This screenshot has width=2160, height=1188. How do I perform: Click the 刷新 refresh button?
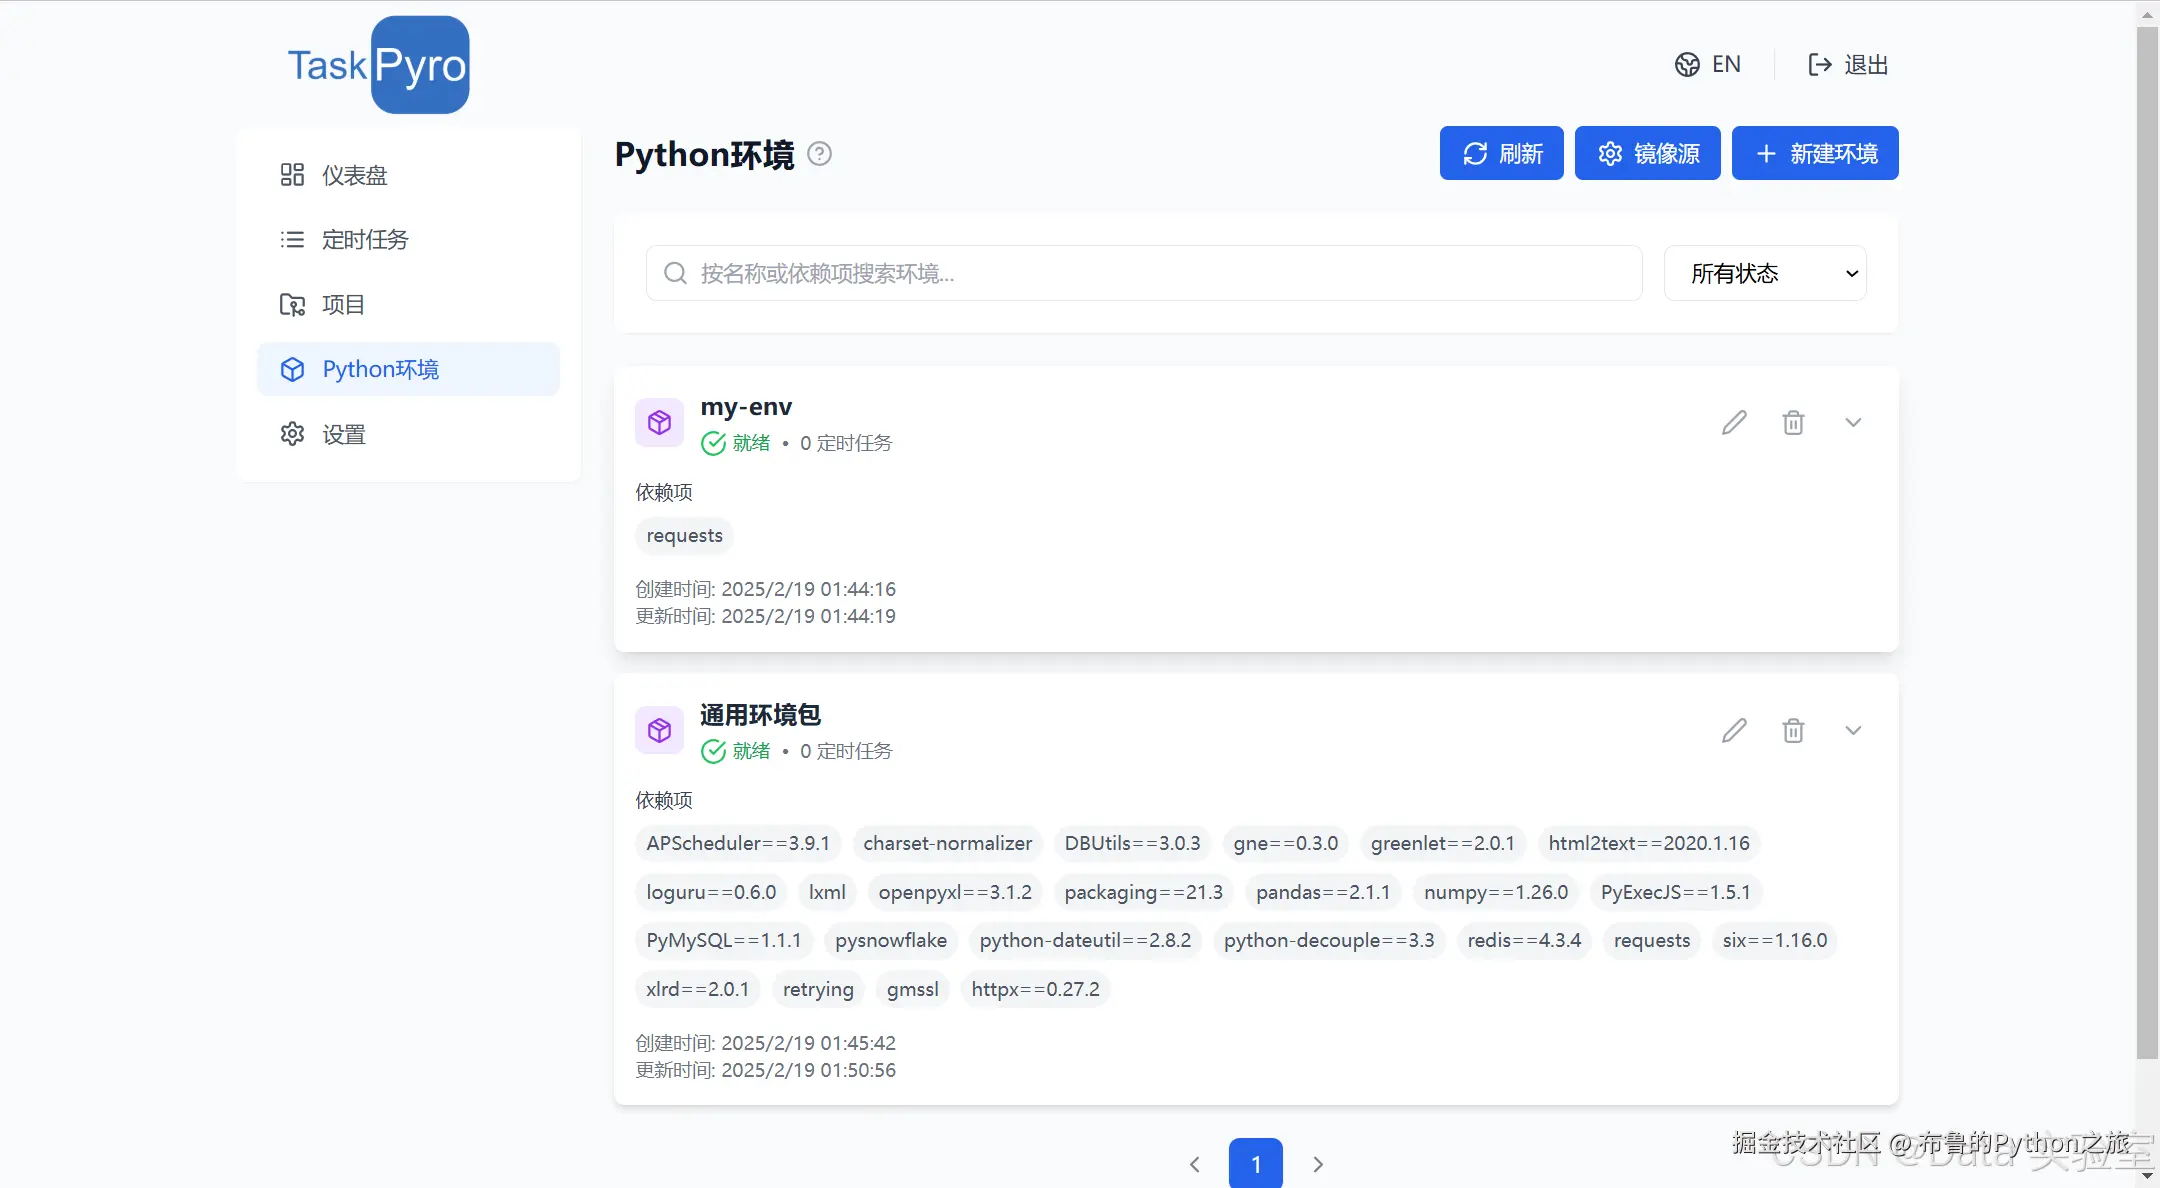coord(1501,153)
